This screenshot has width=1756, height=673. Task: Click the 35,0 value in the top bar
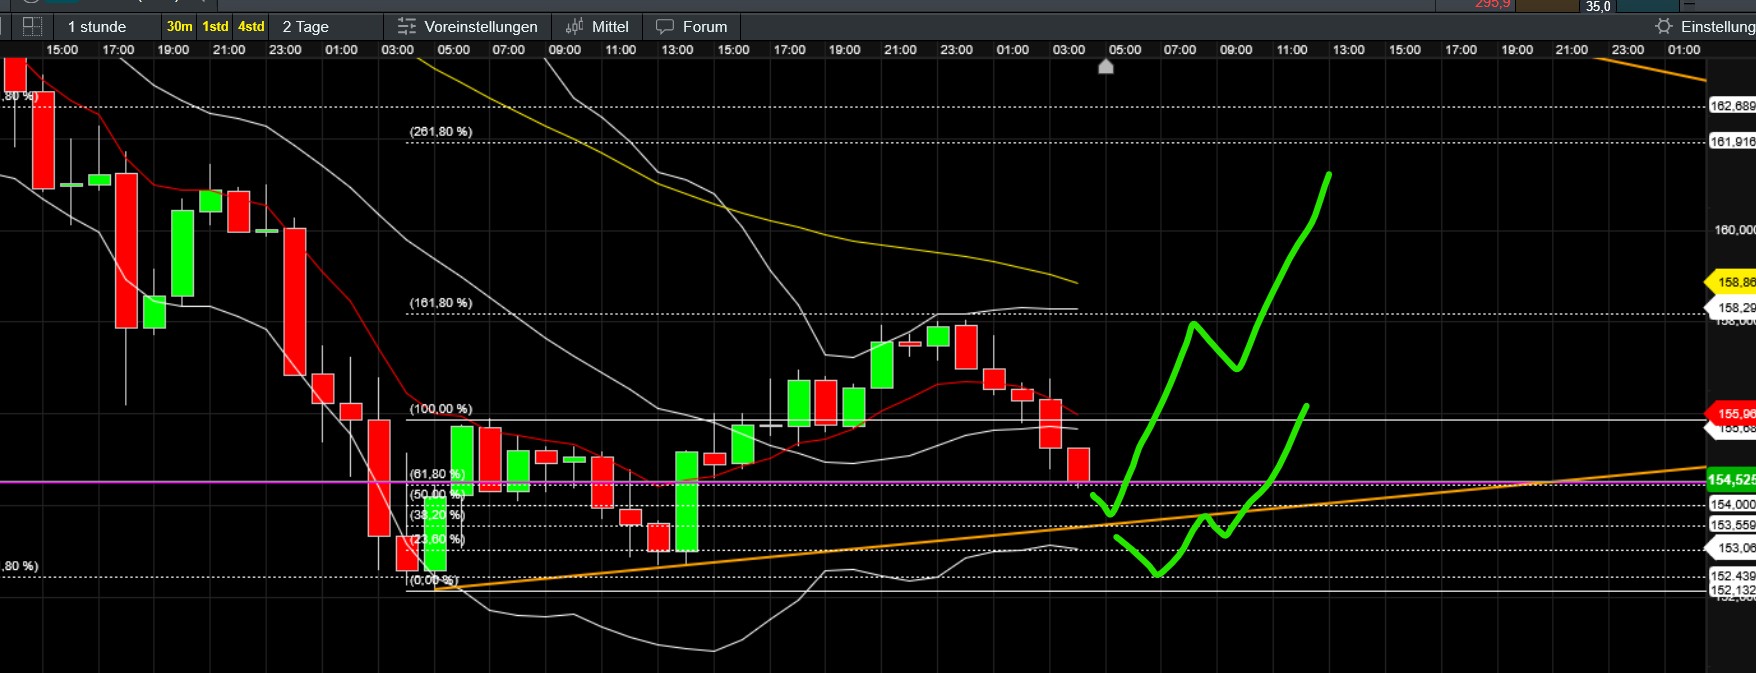1598,7
